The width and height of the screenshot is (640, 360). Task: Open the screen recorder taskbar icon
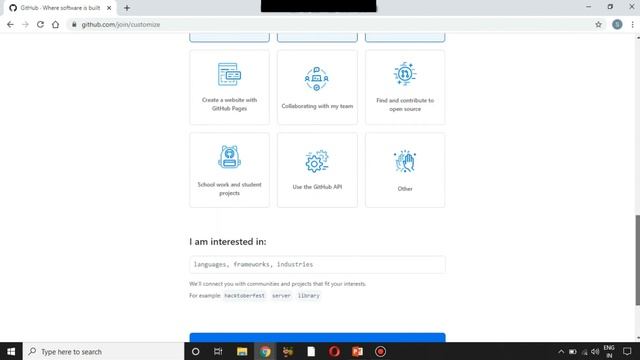380,351
